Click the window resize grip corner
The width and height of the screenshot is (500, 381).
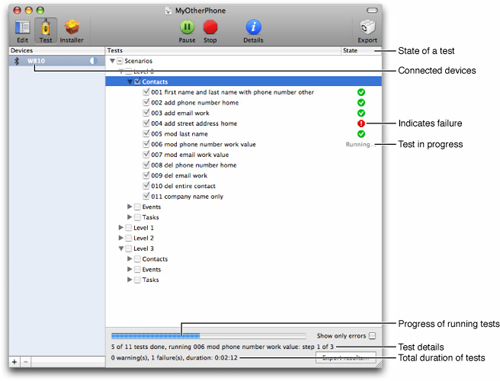(x=378, y=364)
